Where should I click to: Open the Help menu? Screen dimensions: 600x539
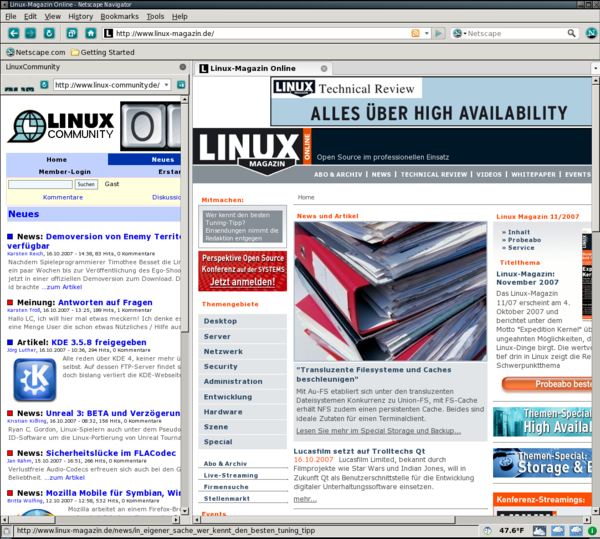click(x=179, y=16)
